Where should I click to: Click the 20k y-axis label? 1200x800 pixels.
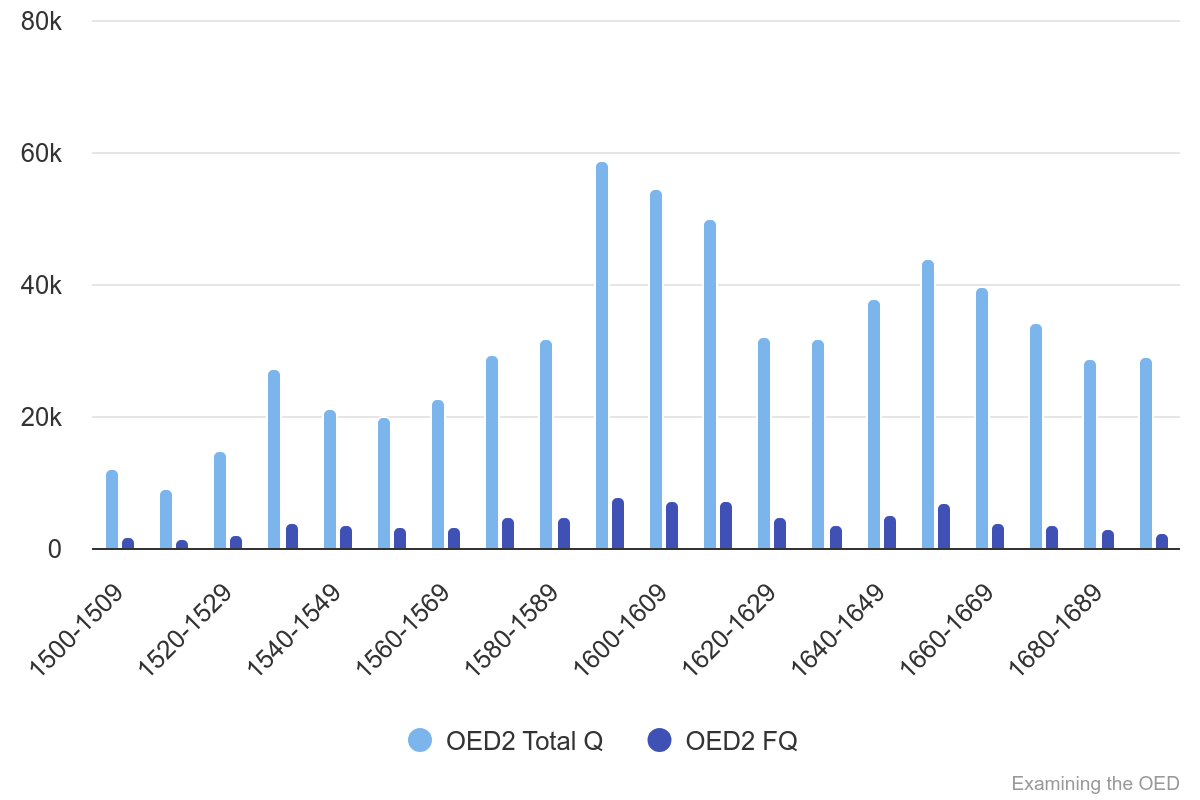(42, 417)
